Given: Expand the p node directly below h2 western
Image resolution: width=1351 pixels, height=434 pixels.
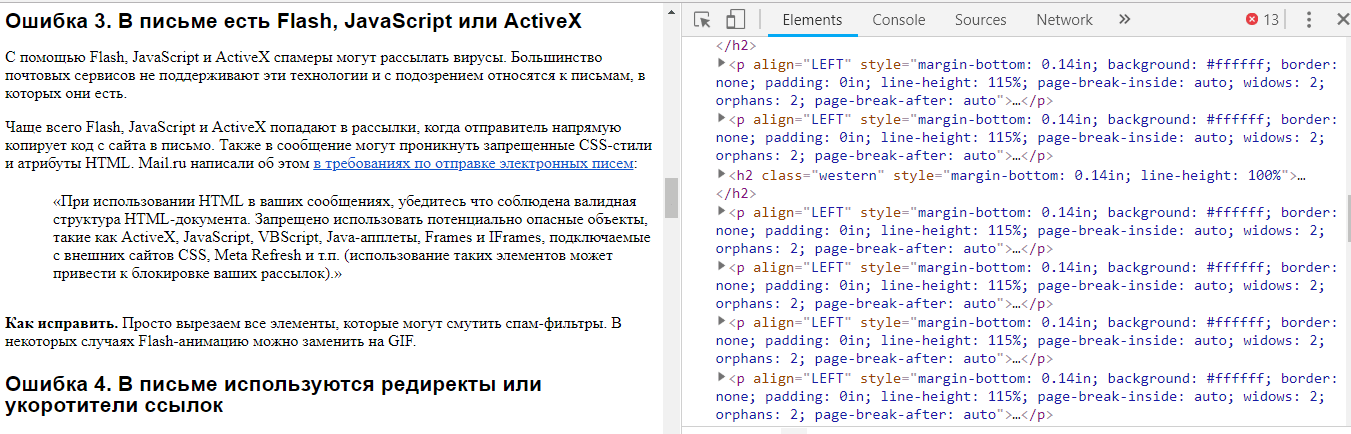Looking at the screenshot, I should [723, 212].
